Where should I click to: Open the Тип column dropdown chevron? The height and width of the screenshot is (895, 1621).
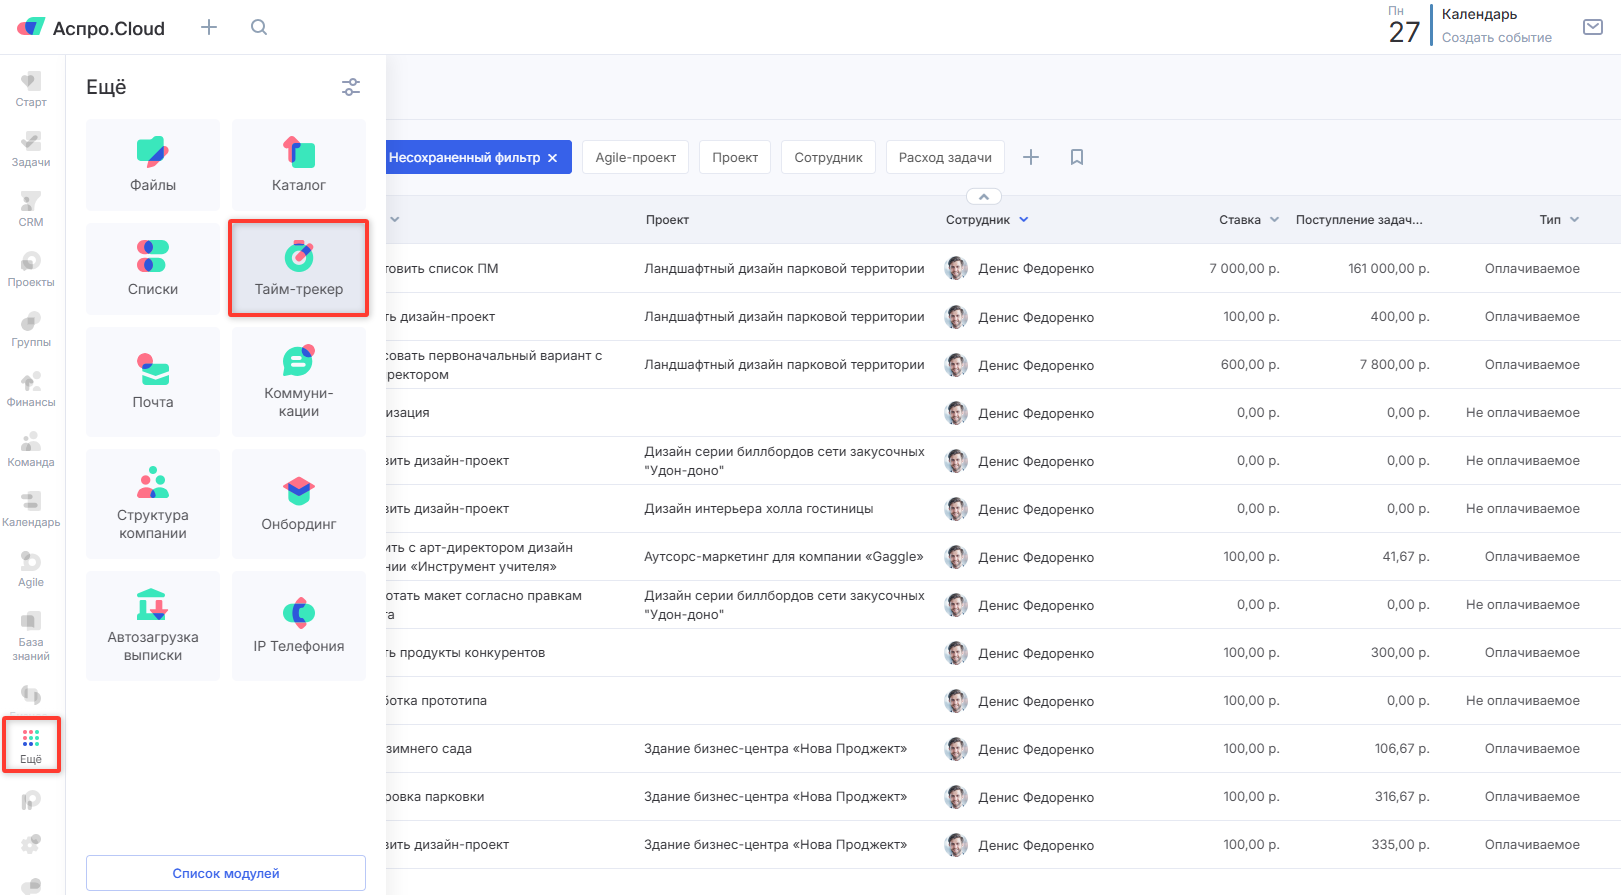tap(1574, 220)
